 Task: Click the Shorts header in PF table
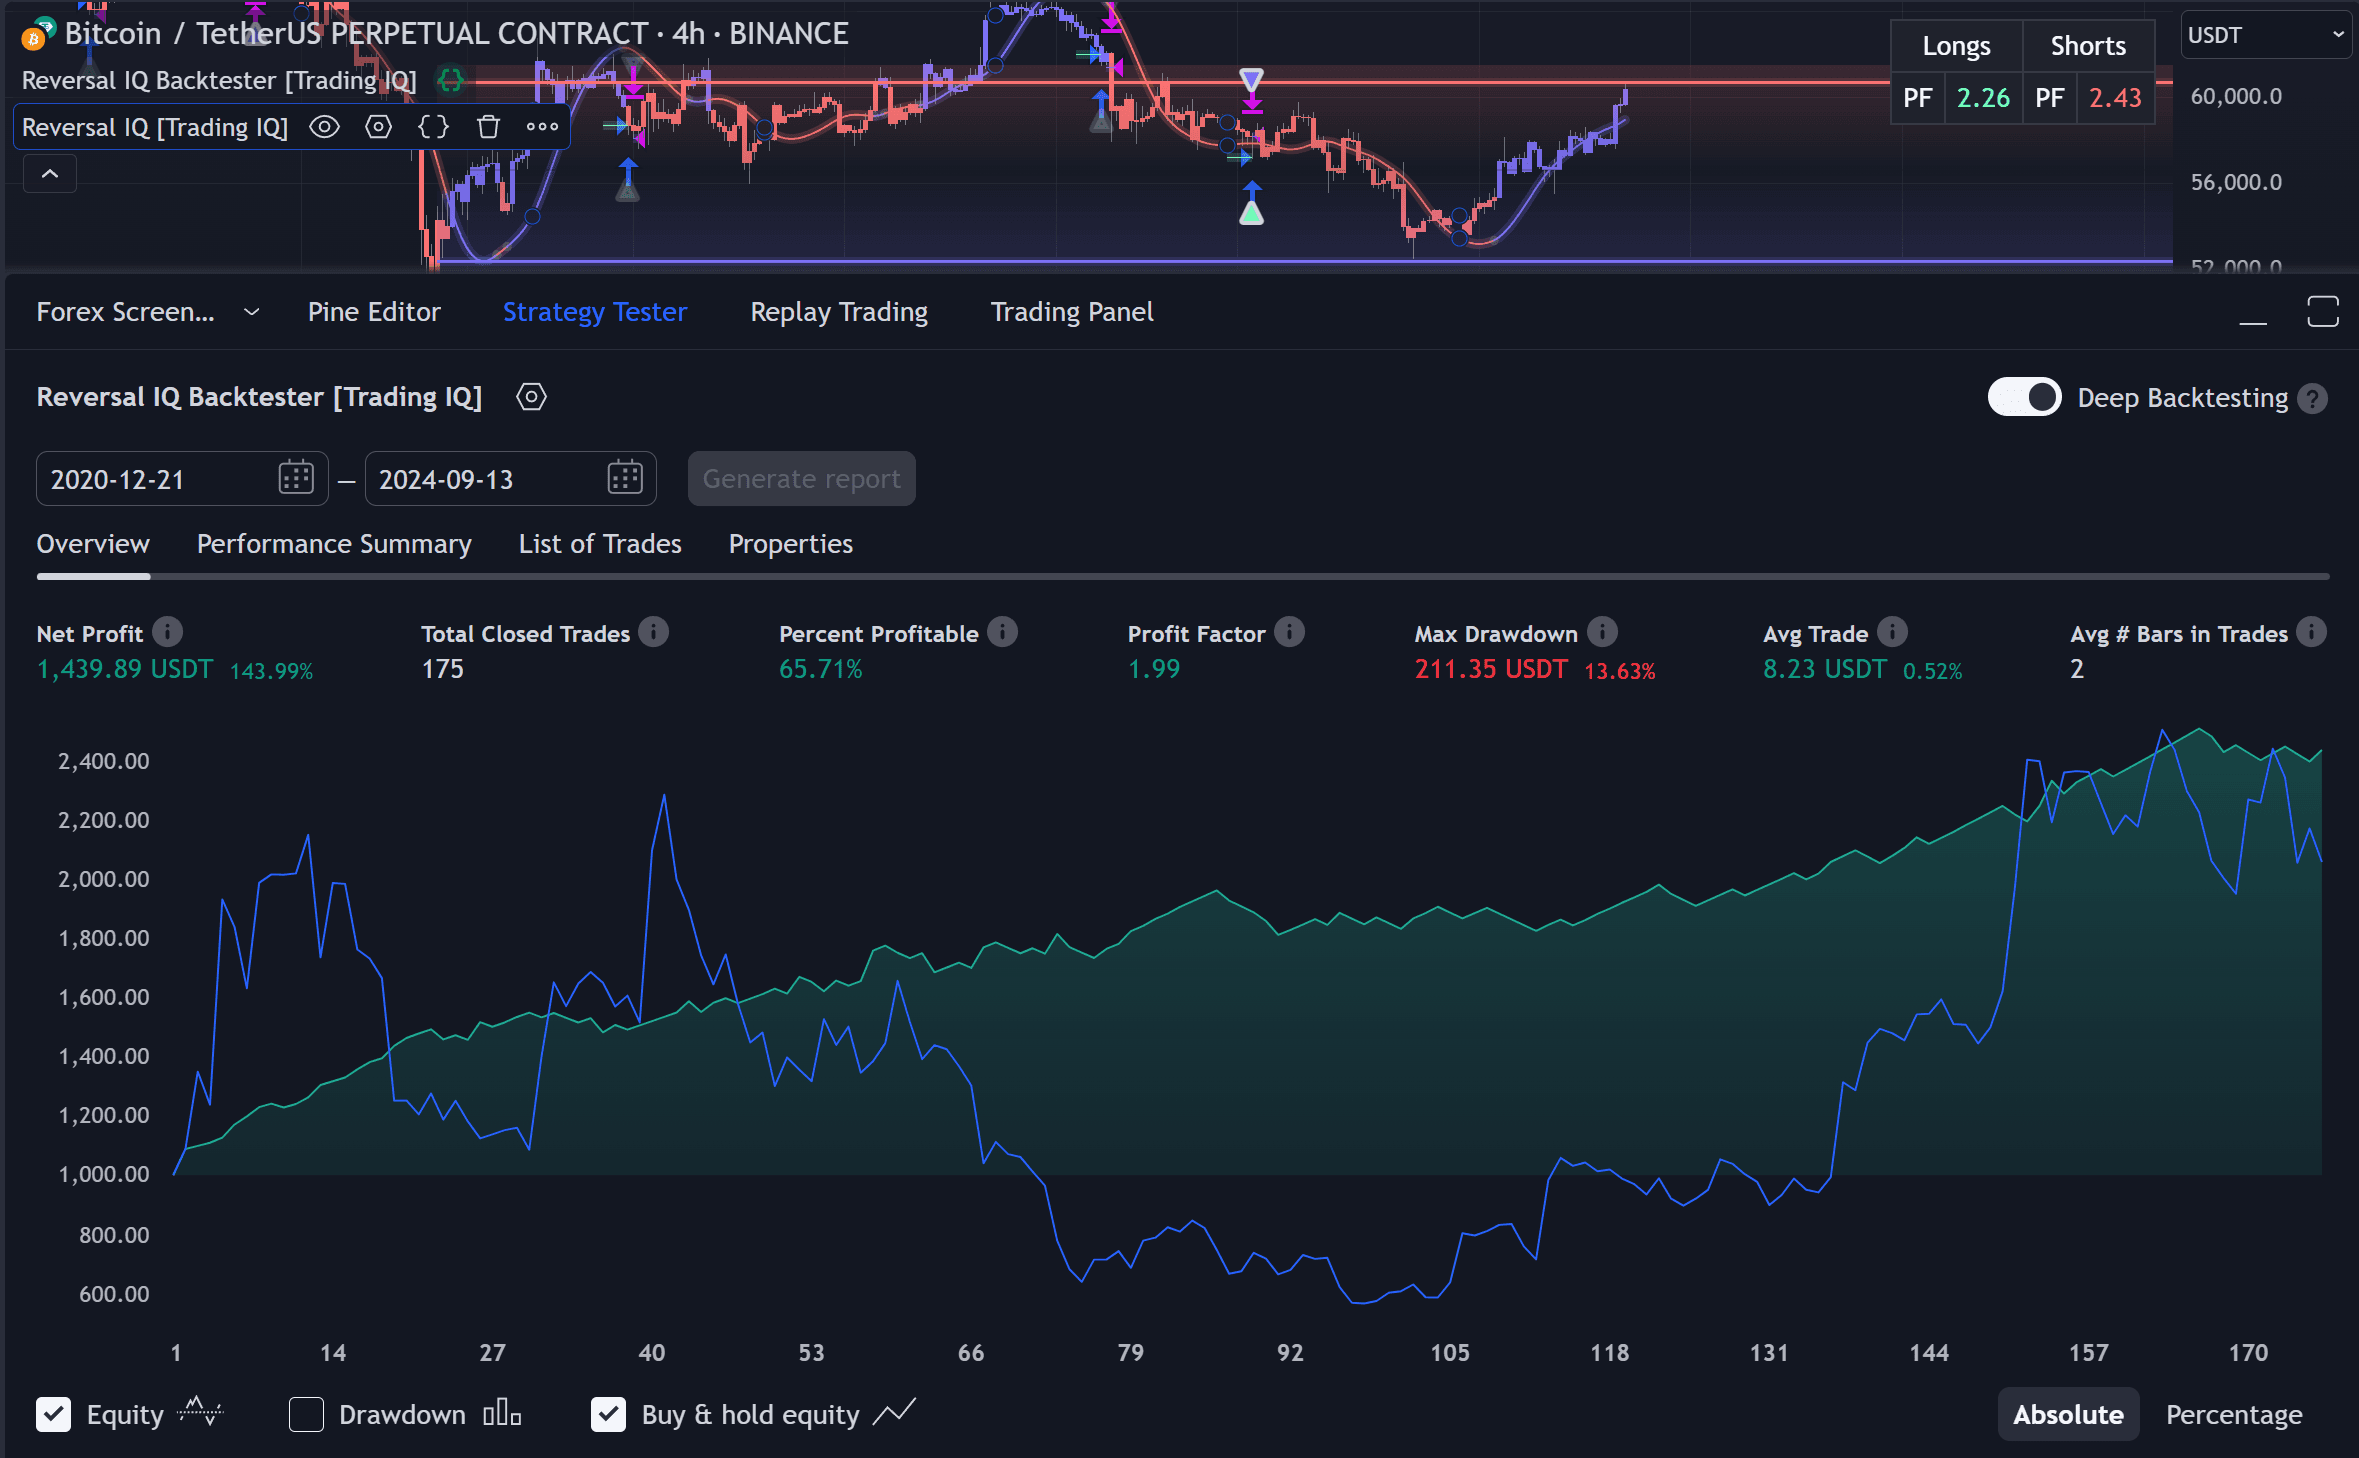pyautogui.click(x=2088, y=46)
